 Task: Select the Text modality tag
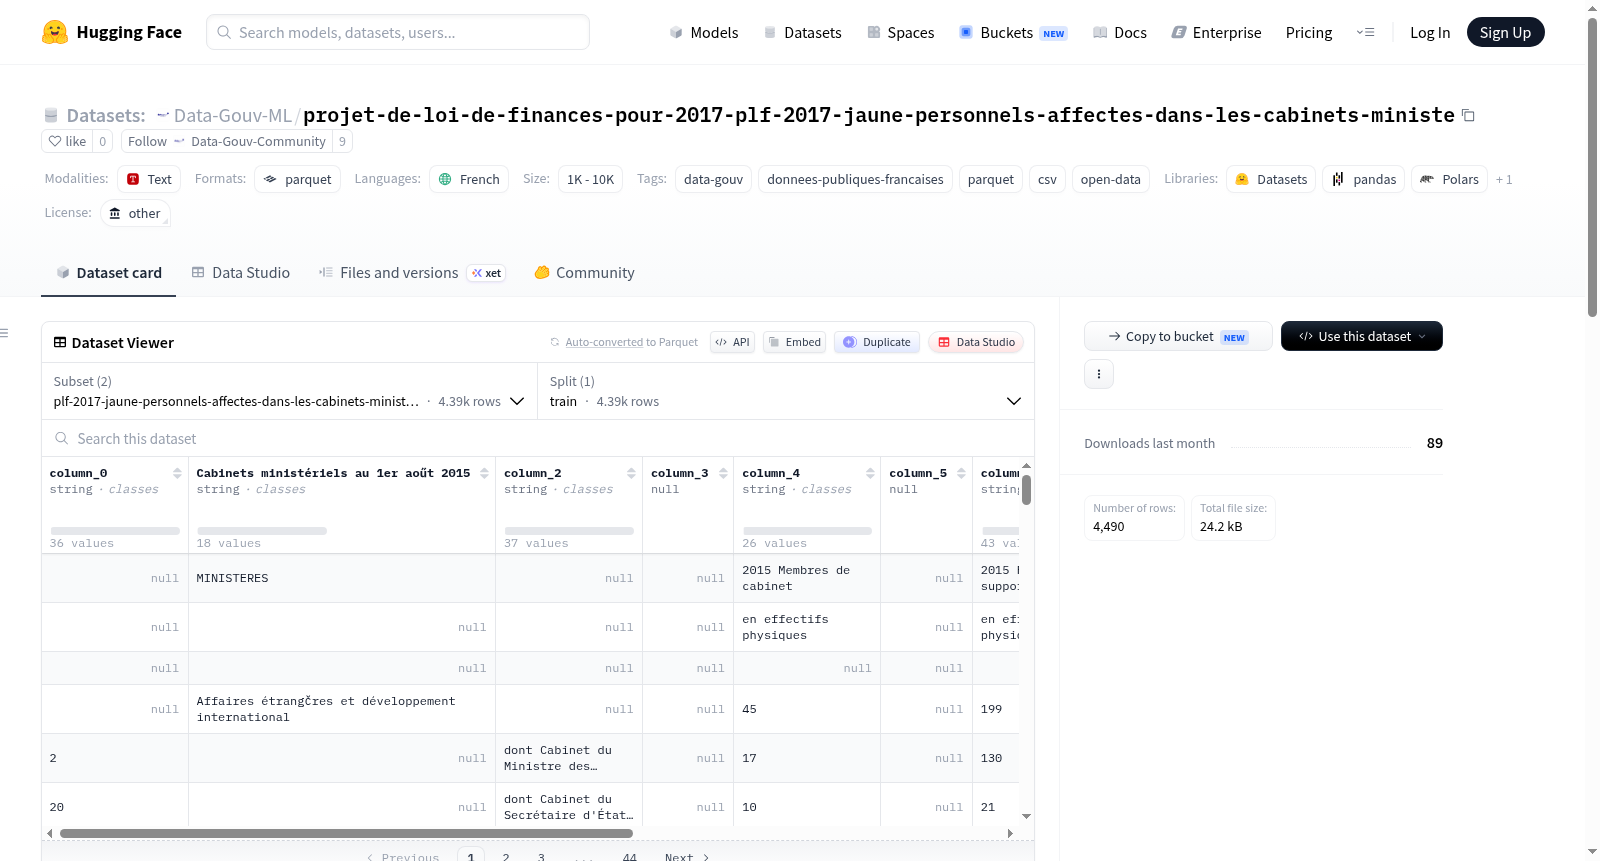pyautogui.click(x=149, y=179)
